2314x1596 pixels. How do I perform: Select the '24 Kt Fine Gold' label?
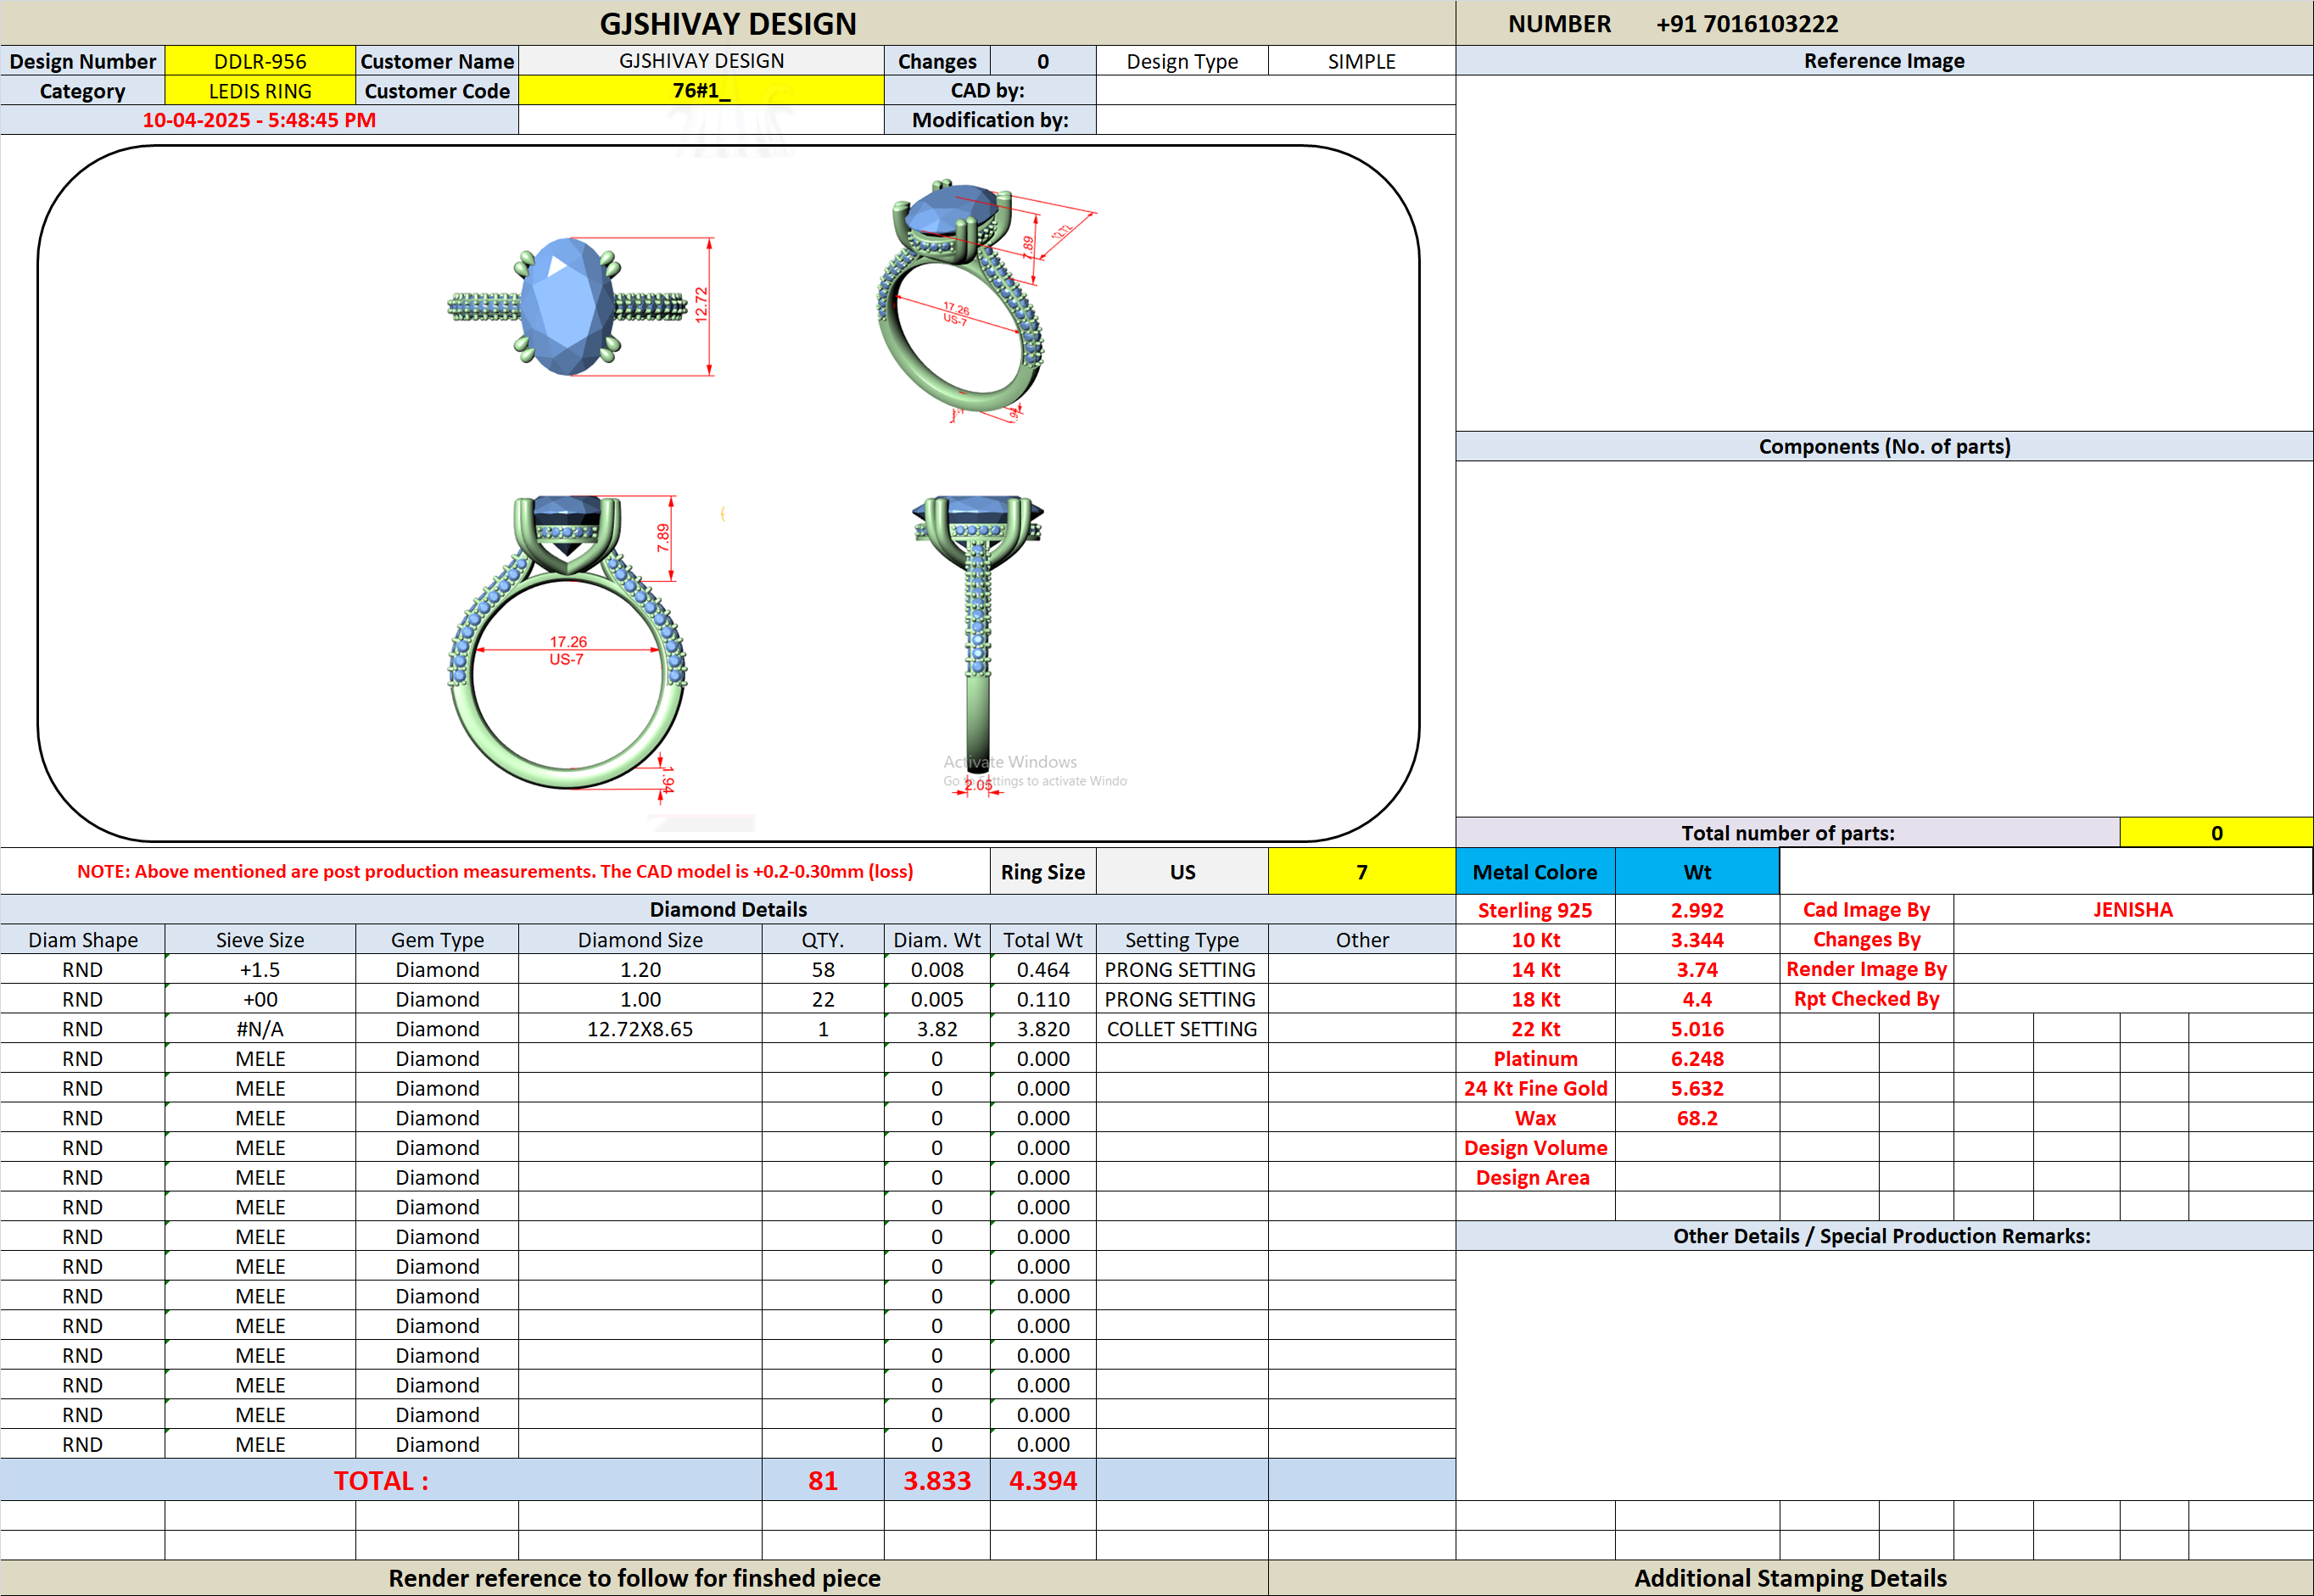point(1535,1089)
